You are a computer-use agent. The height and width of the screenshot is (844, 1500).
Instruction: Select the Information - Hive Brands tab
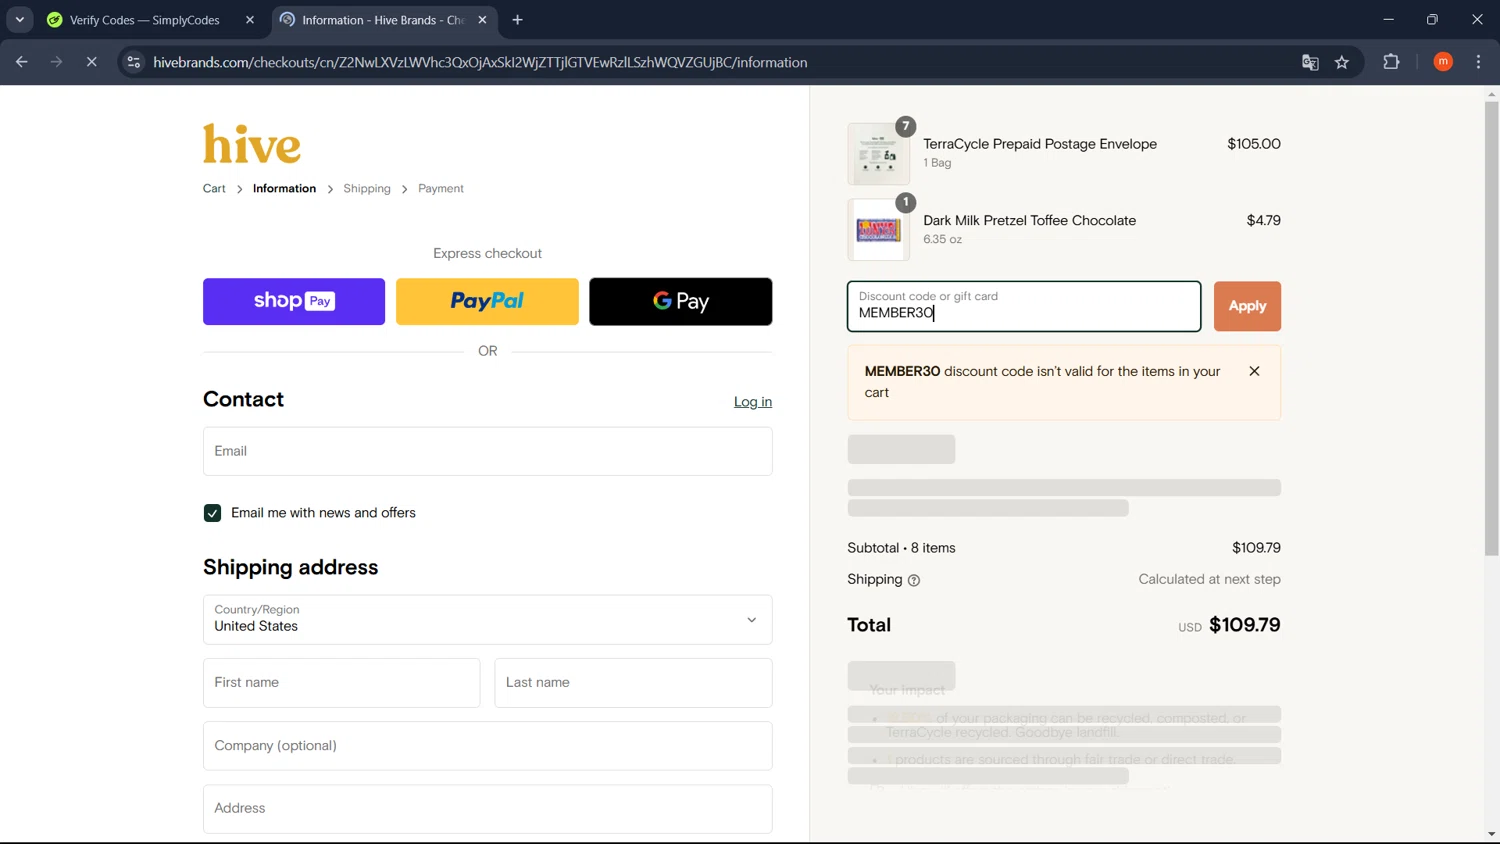384,20
